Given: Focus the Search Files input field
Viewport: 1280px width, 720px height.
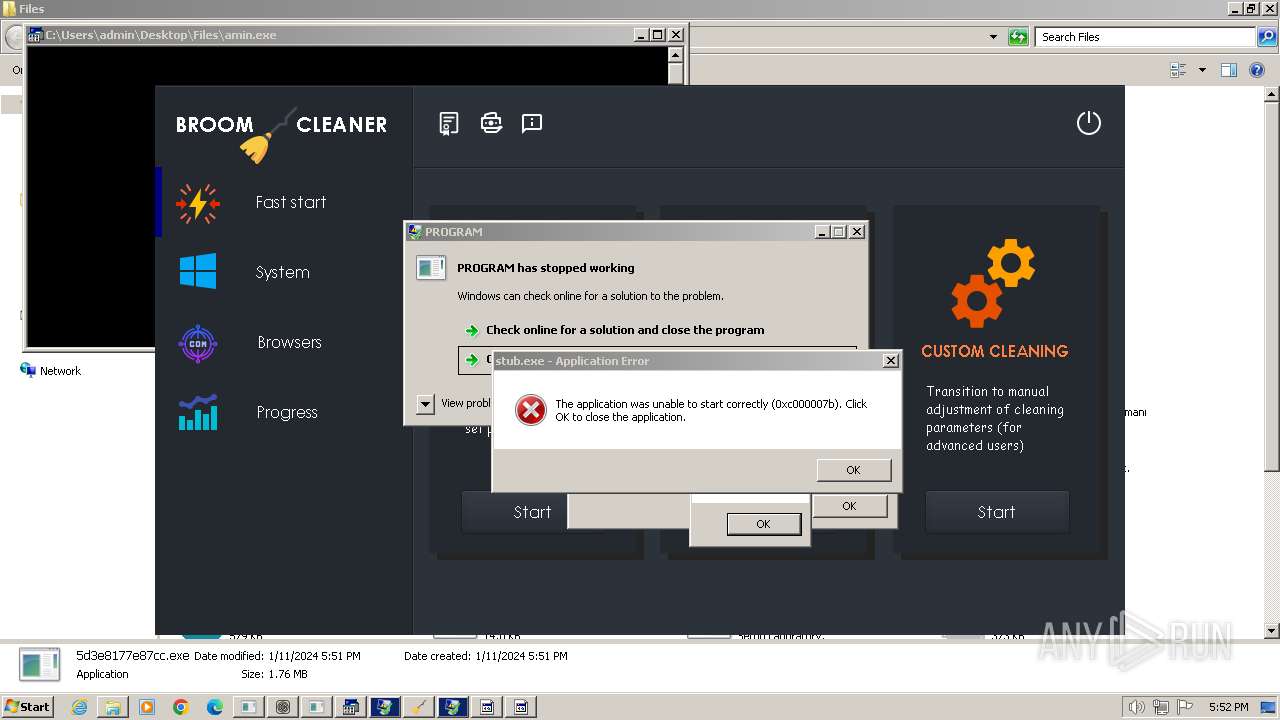Looking at the screenshot, I should (x=1144, y=37).
